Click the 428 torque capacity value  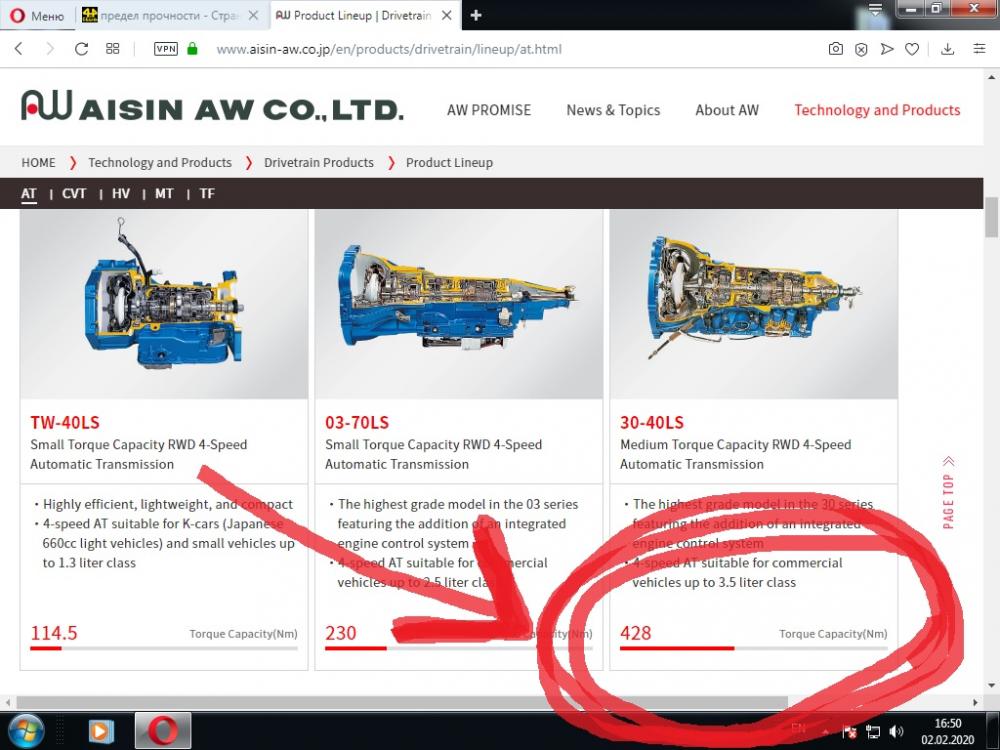tap(636, 633)
